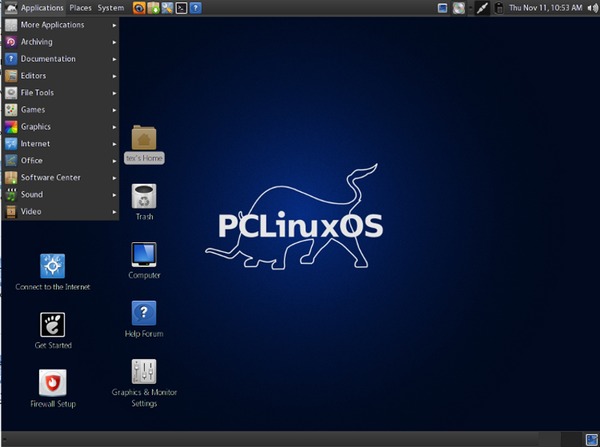
Task: Select Software Center in Applications menu
Action: click(60, 178)
